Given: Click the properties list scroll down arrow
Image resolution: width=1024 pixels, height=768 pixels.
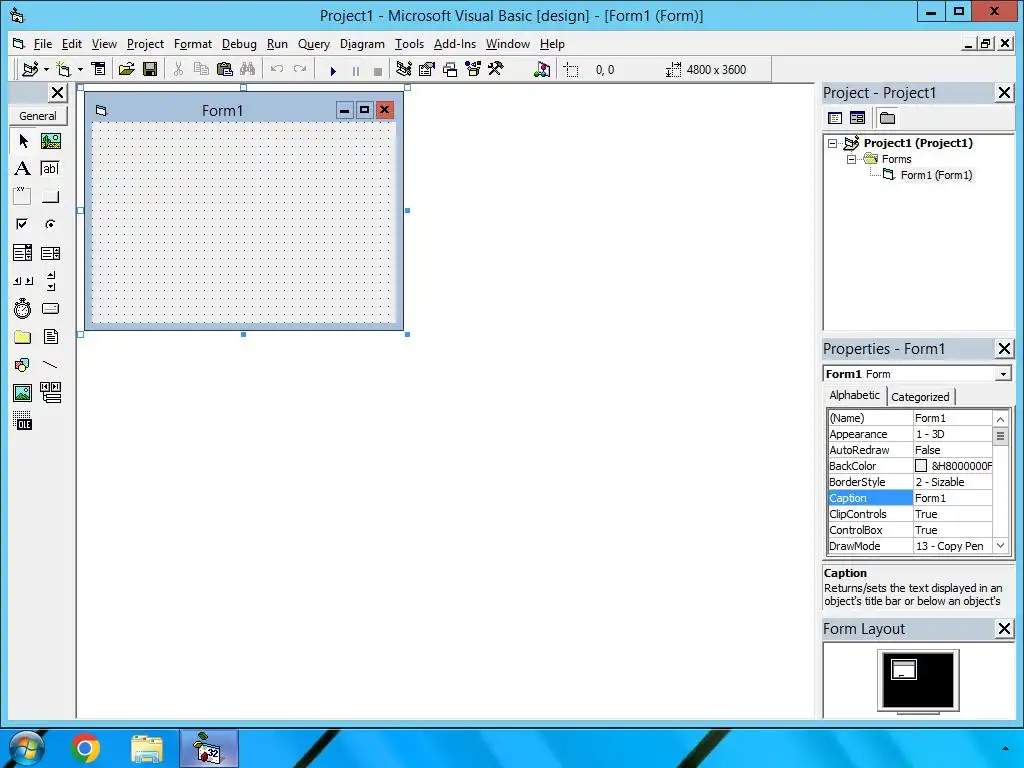Looking at the screenshot, I should [1000, 545].
